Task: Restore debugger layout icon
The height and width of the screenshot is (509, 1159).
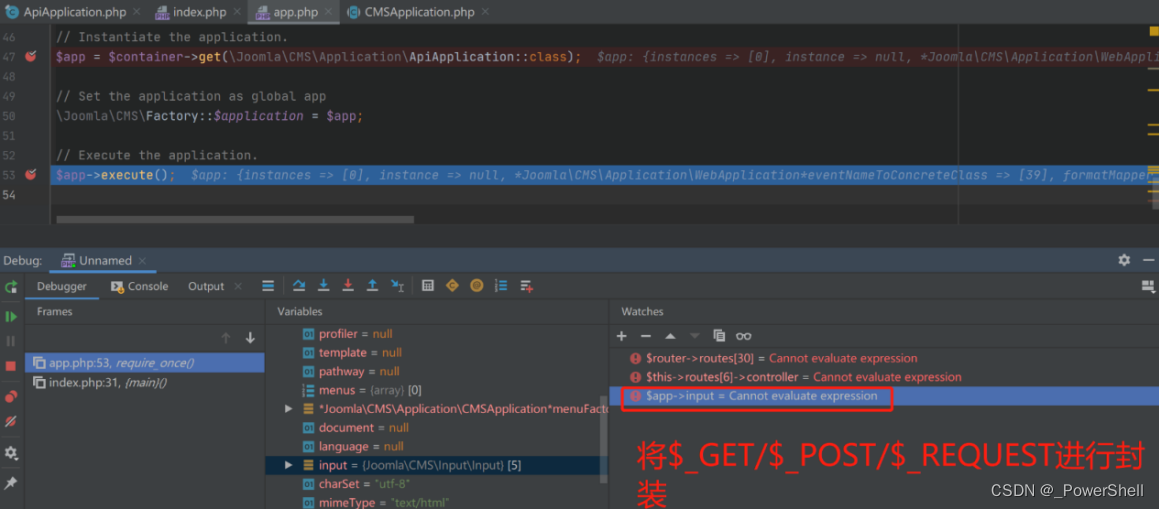Action: 1147,286
